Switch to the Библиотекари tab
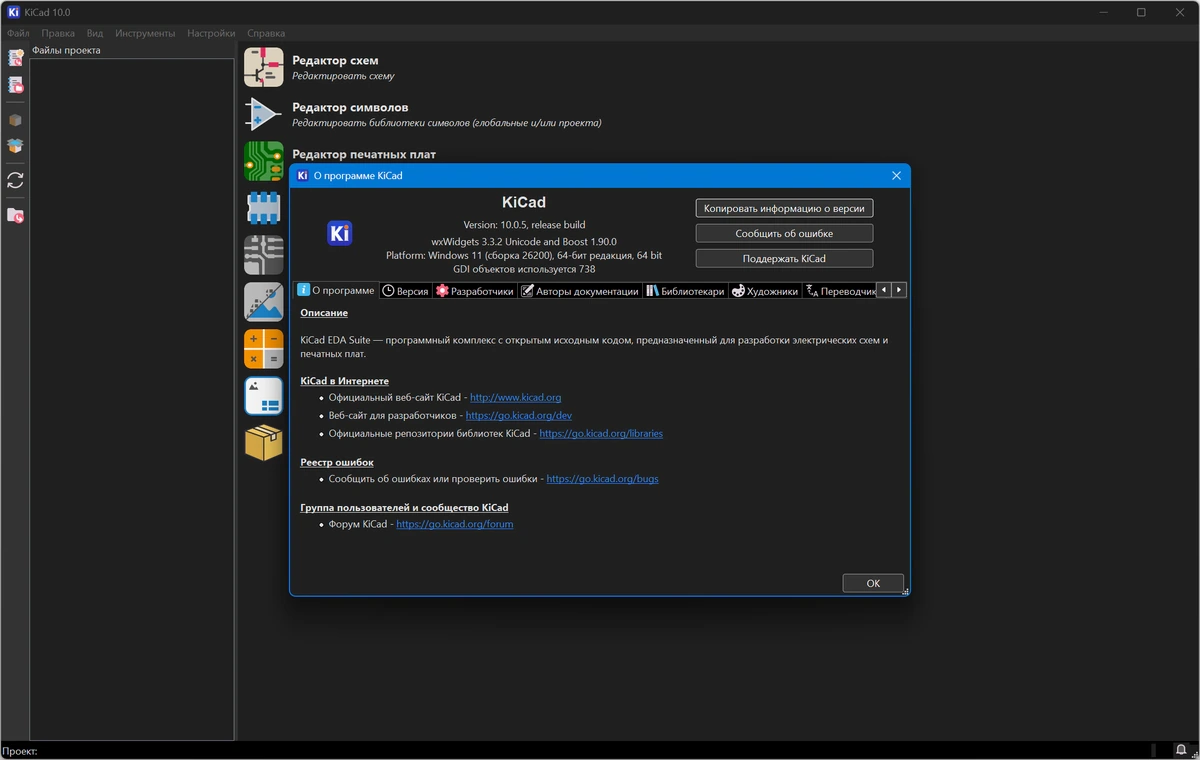Screen dimensions: 1200x760 point(685,291)
